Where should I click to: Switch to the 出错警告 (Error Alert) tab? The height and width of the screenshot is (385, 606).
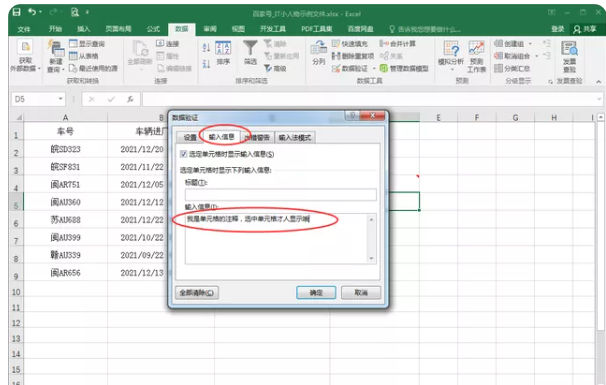[x=257, y=138]
